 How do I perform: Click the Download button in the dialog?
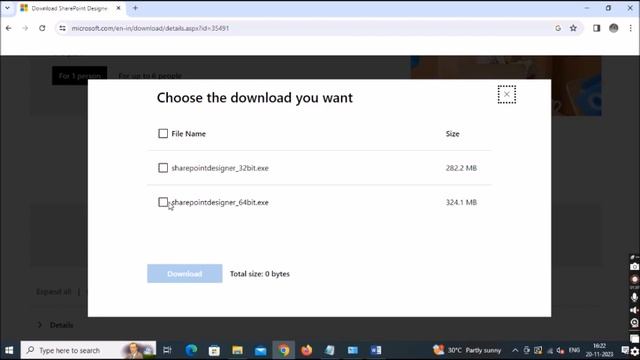pyautogui.click(x=184, y=273)
